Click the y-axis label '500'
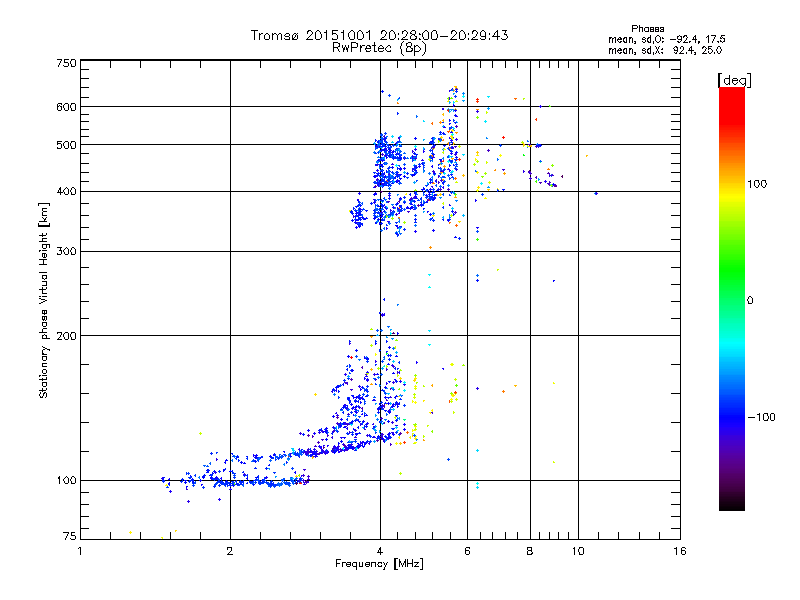 66,145
